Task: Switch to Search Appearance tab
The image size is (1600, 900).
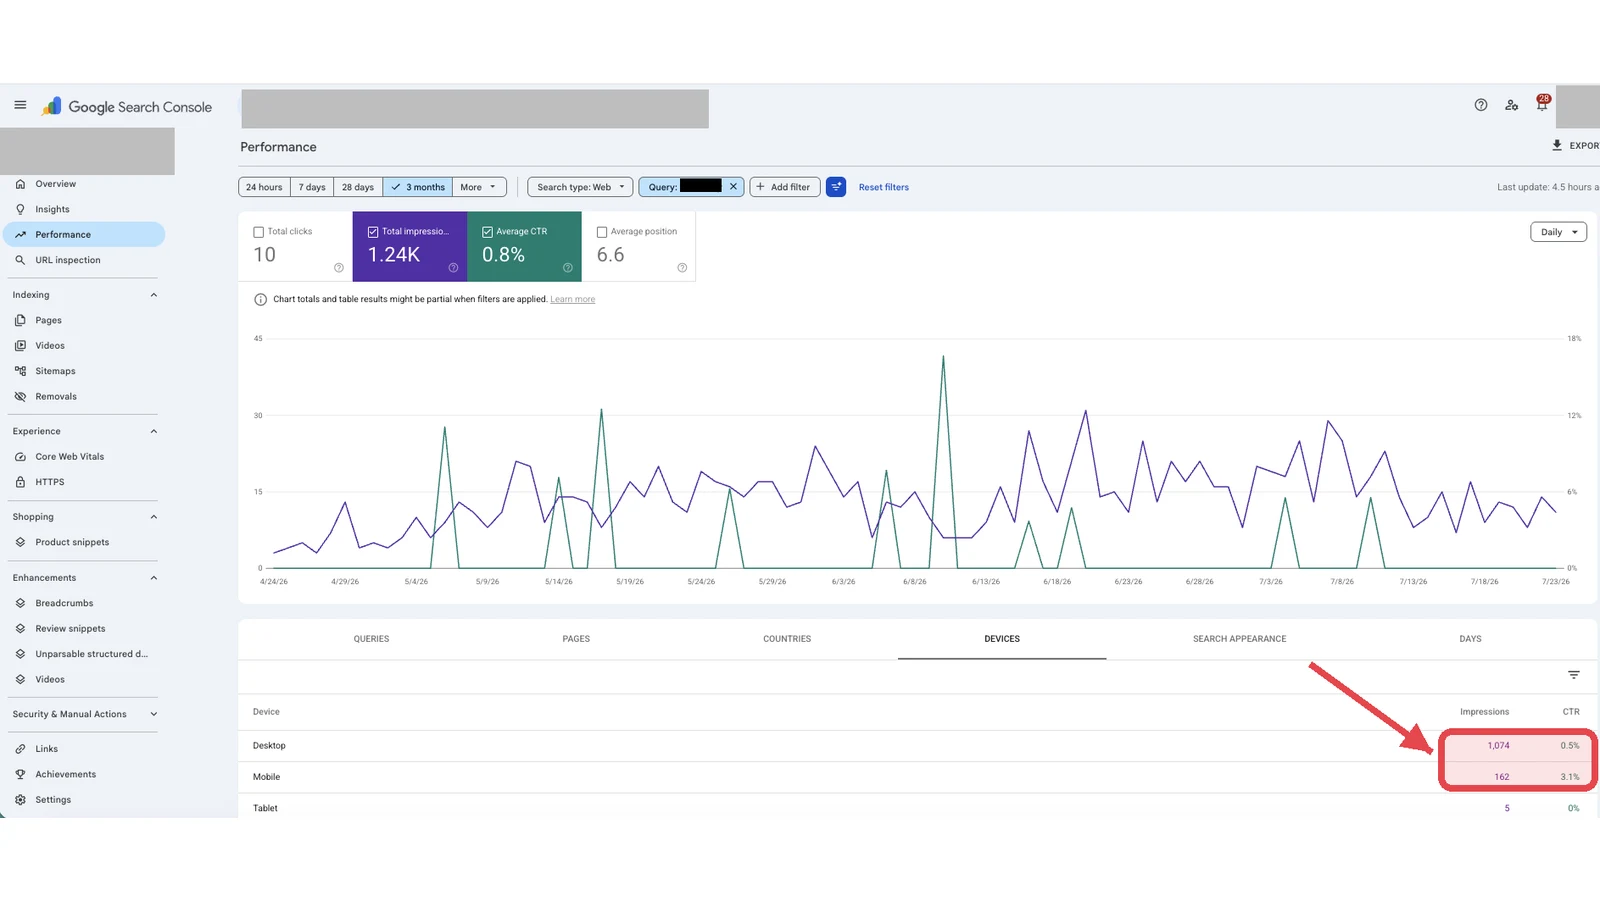Action: pos(1239,639)
